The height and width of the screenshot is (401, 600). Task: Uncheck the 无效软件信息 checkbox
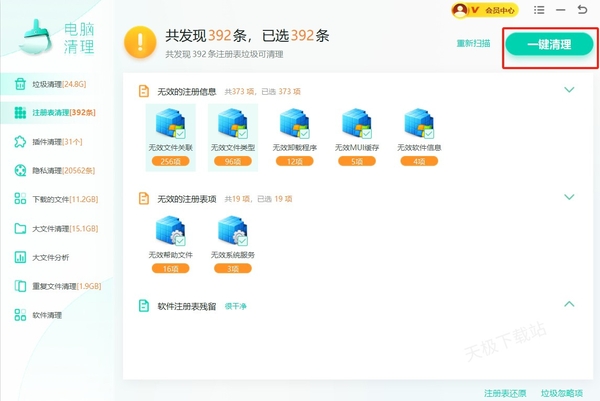[429, 134]
